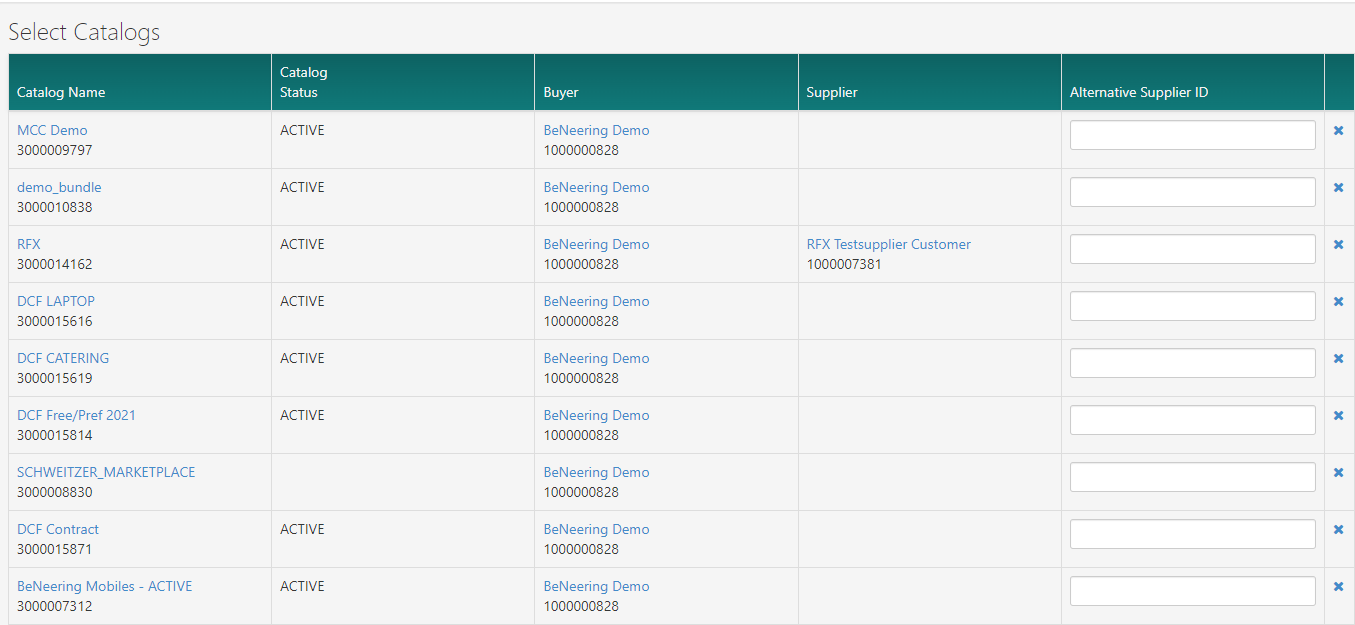Delete the DCF Free/Pref 2021 row
Screen dimensions: 1355x625
pos(1338,416)
